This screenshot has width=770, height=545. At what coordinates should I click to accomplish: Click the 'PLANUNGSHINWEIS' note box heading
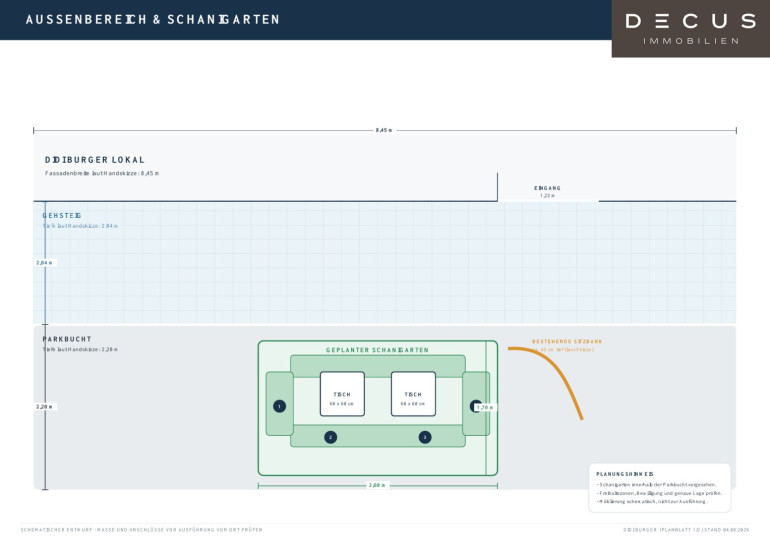pos(625,474)
